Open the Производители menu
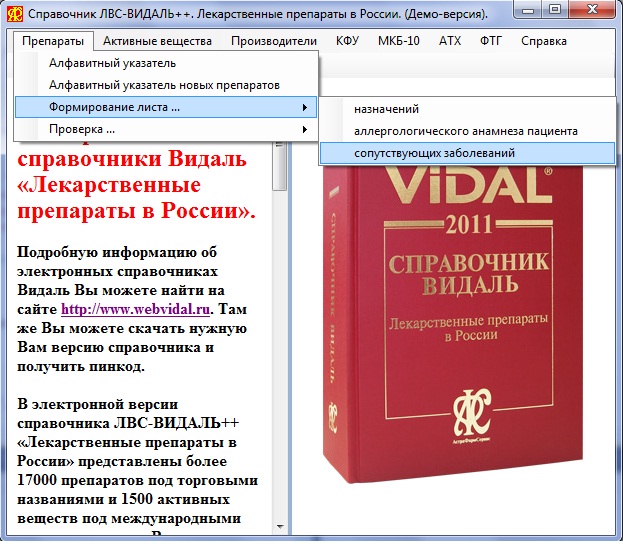Screen dimensions: 623x544 [x=274, y=41]
